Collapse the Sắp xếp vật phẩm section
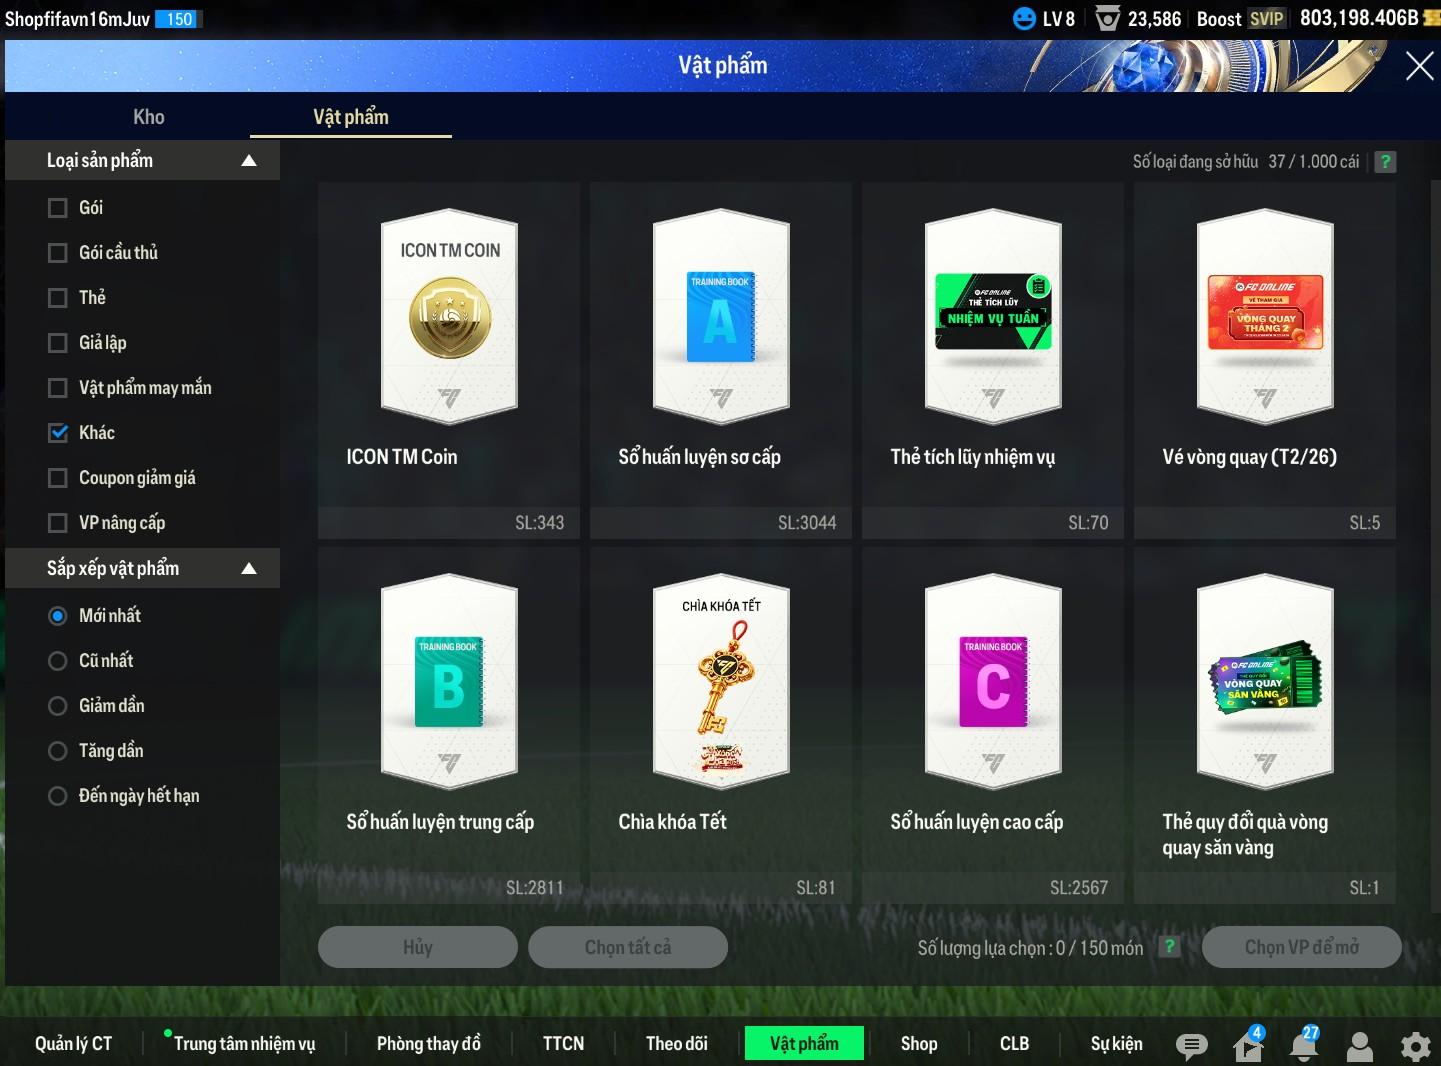 [249, 569]
